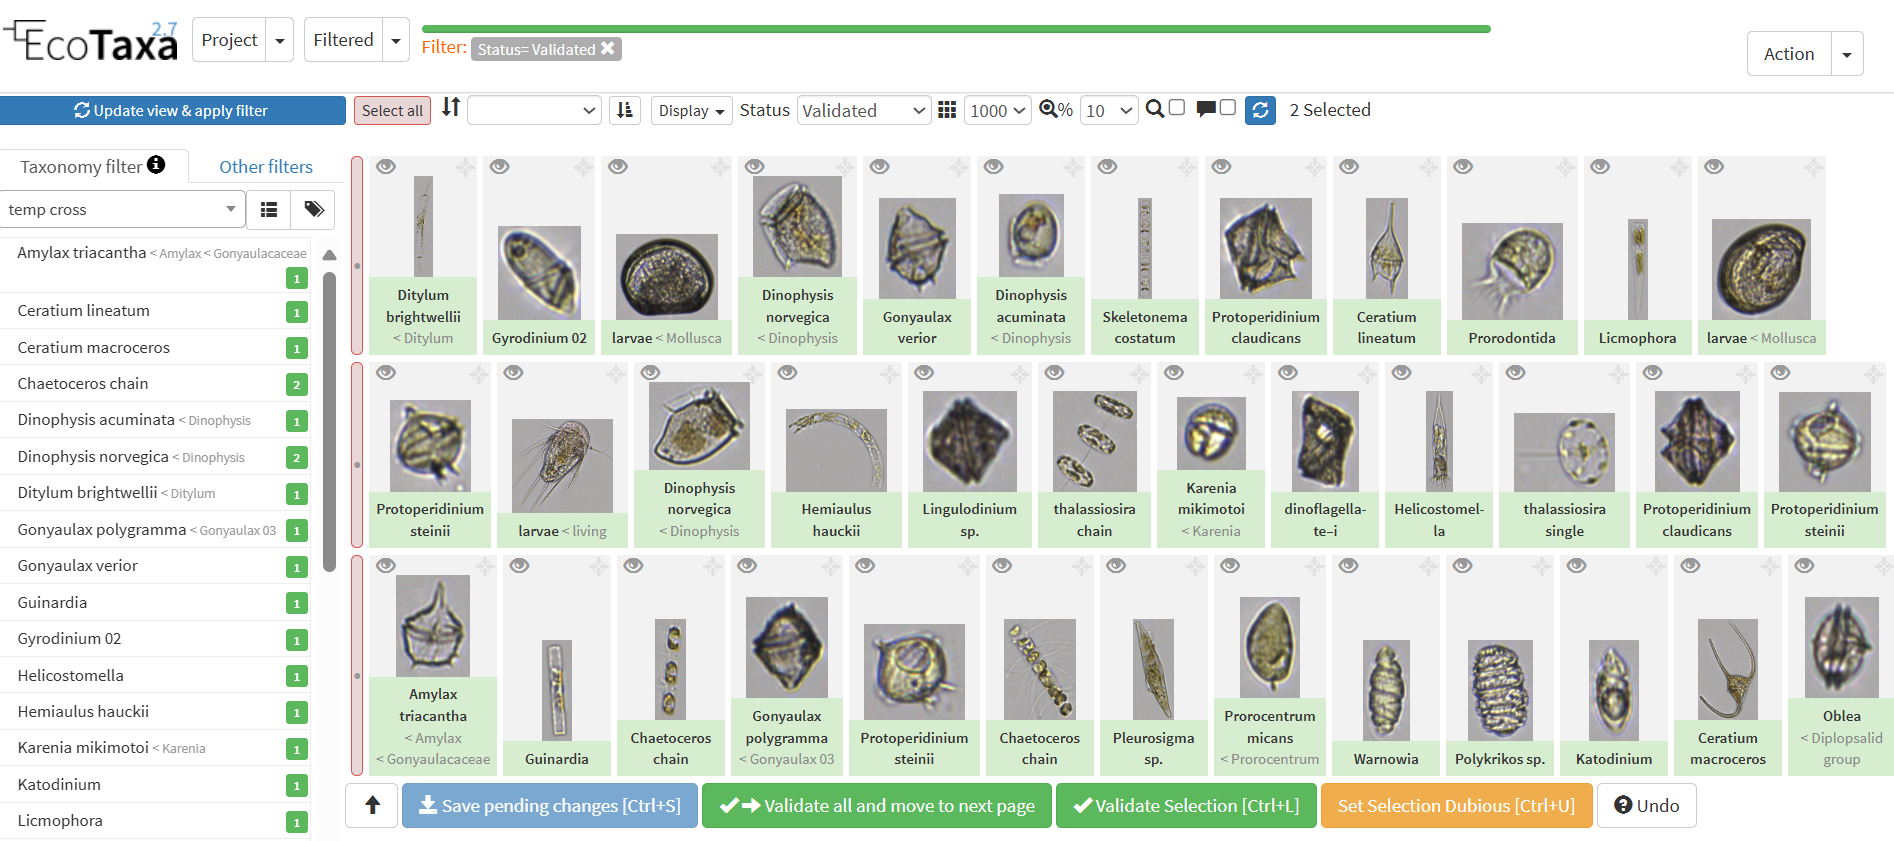Click the eye icon on Oblea image
1894x841 pixels.
[x=1804, y=566]
